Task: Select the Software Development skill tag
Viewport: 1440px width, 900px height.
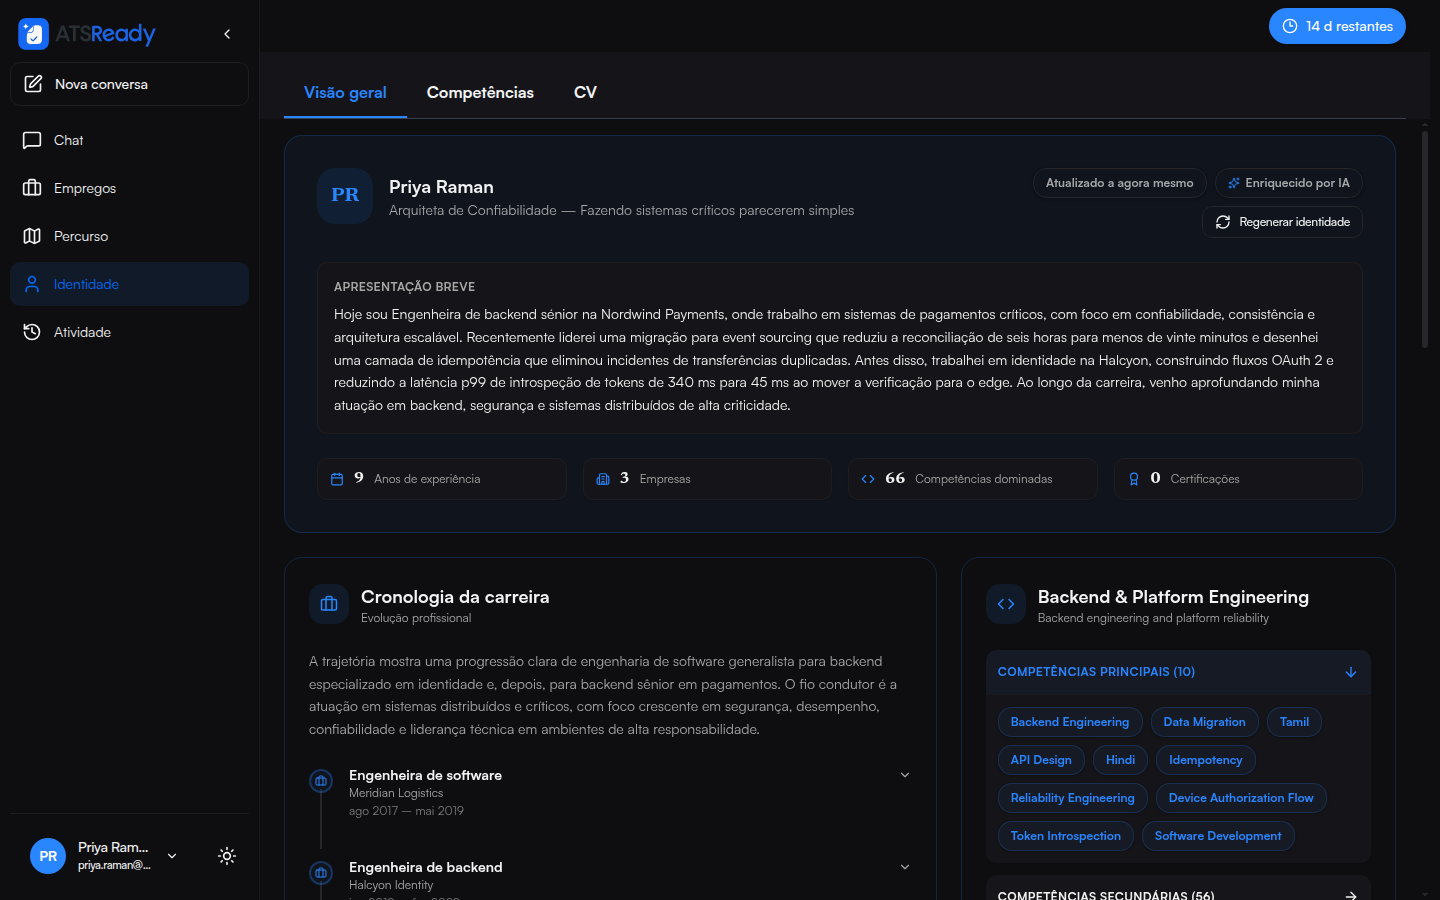Action: pos(1218,836)
